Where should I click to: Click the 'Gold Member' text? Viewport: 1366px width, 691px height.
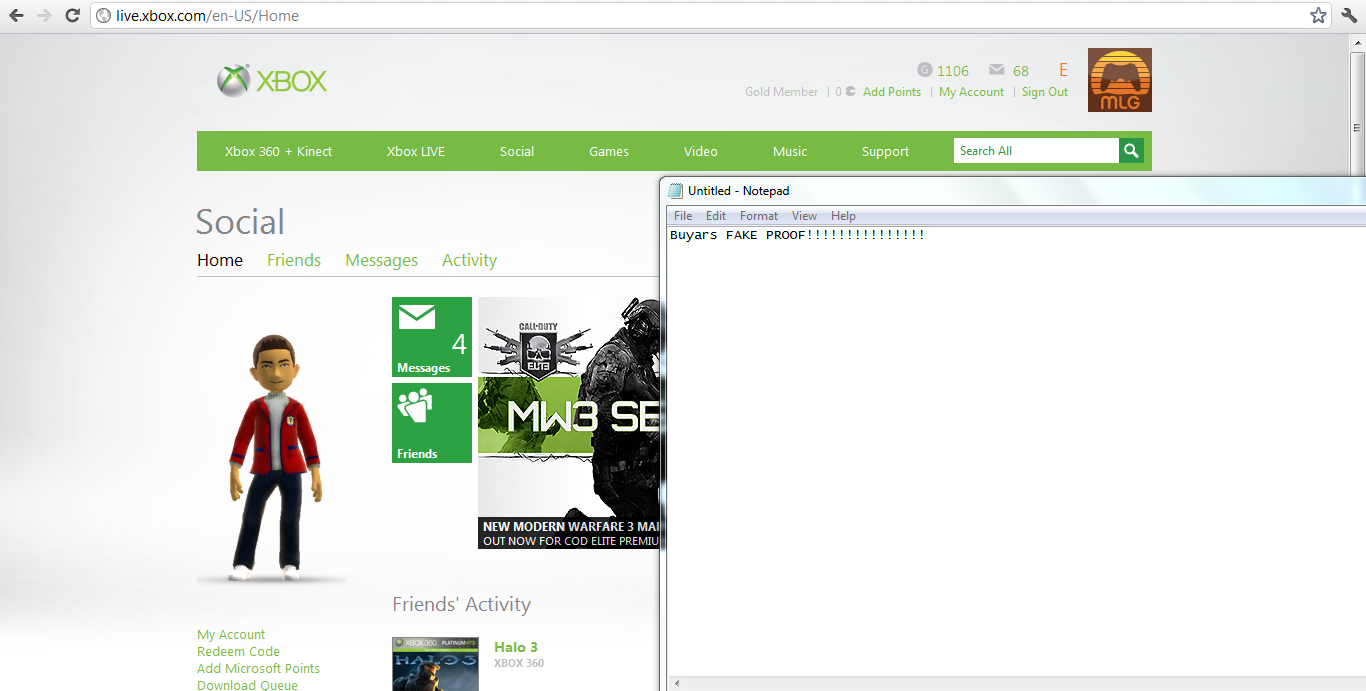782,92
